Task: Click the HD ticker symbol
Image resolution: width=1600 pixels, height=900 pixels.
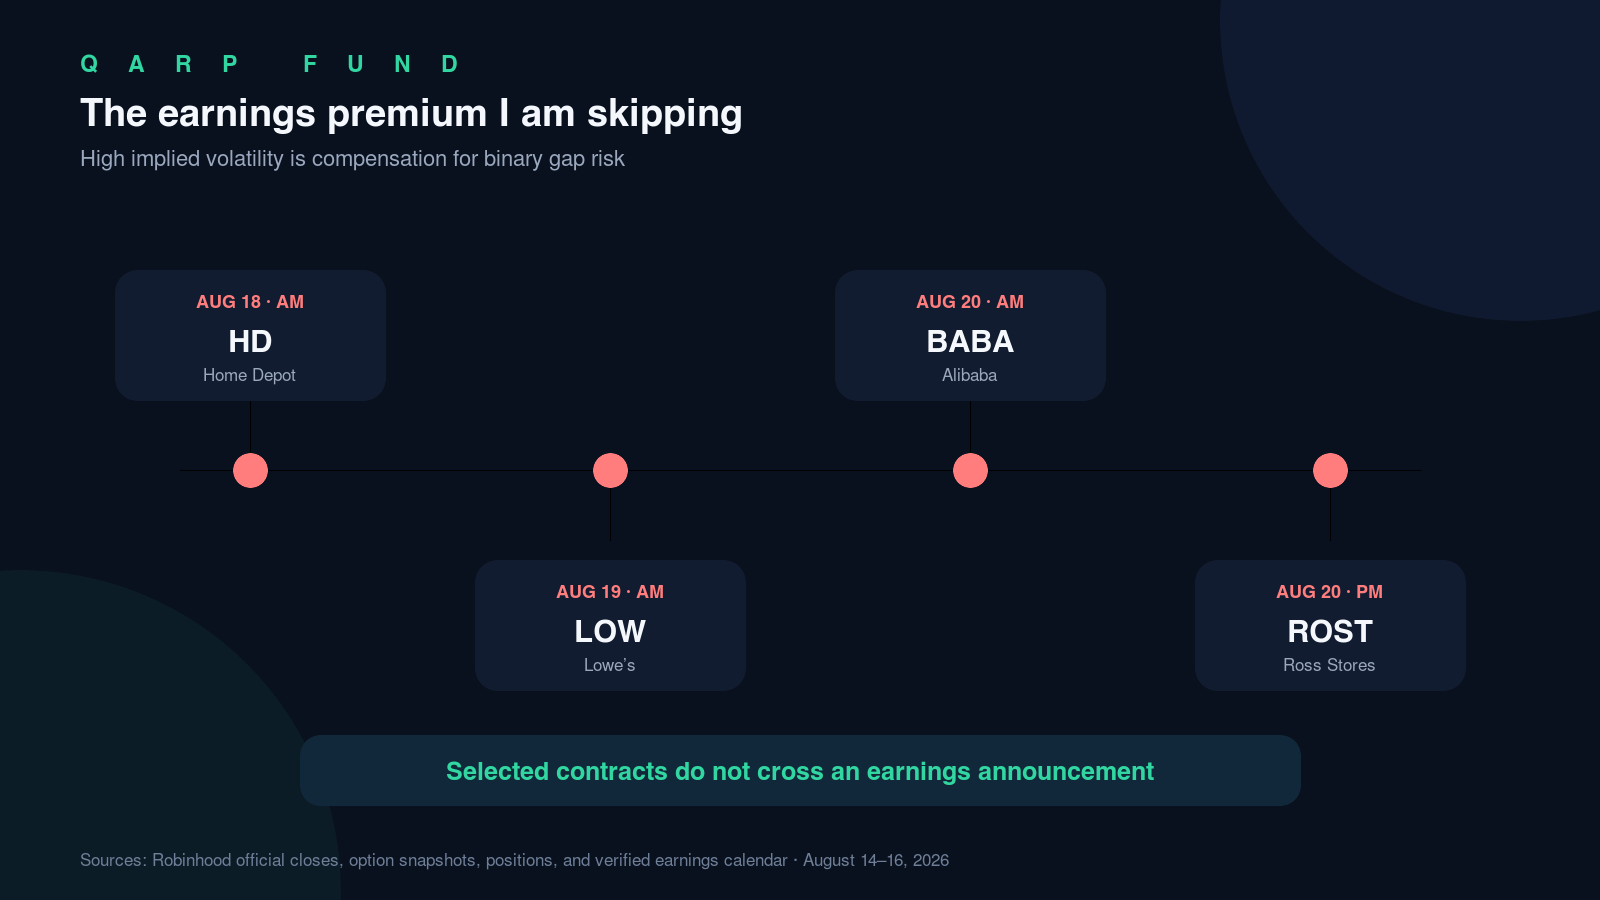Action: pos(250,342)
